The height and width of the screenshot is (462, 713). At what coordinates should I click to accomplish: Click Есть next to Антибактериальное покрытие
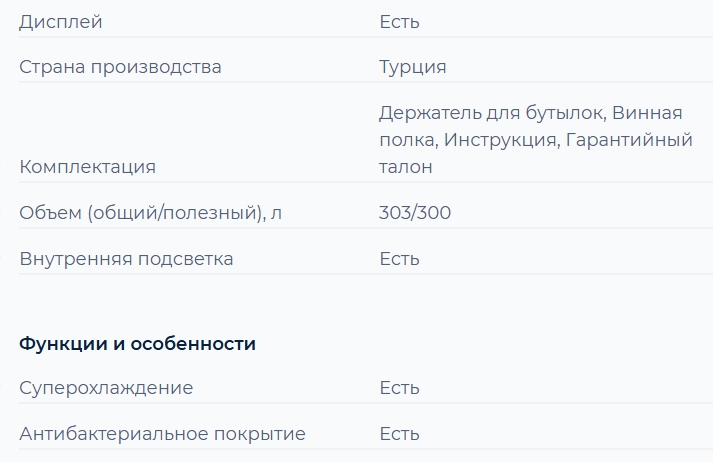(x=399, y=434)
